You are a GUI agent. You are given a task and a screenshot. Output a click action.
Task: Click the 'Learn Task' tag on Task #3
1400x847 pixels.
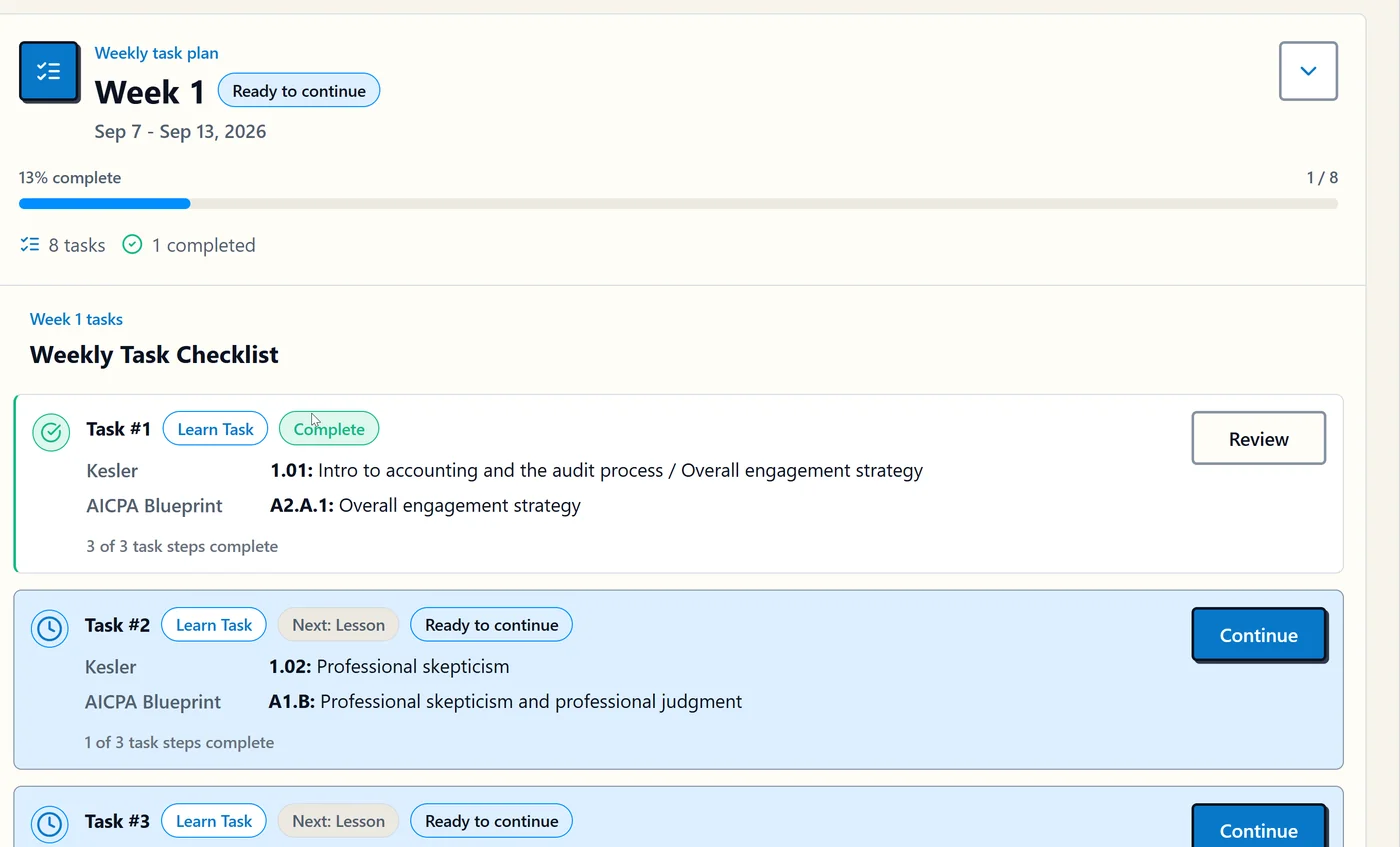click(214, 821)
